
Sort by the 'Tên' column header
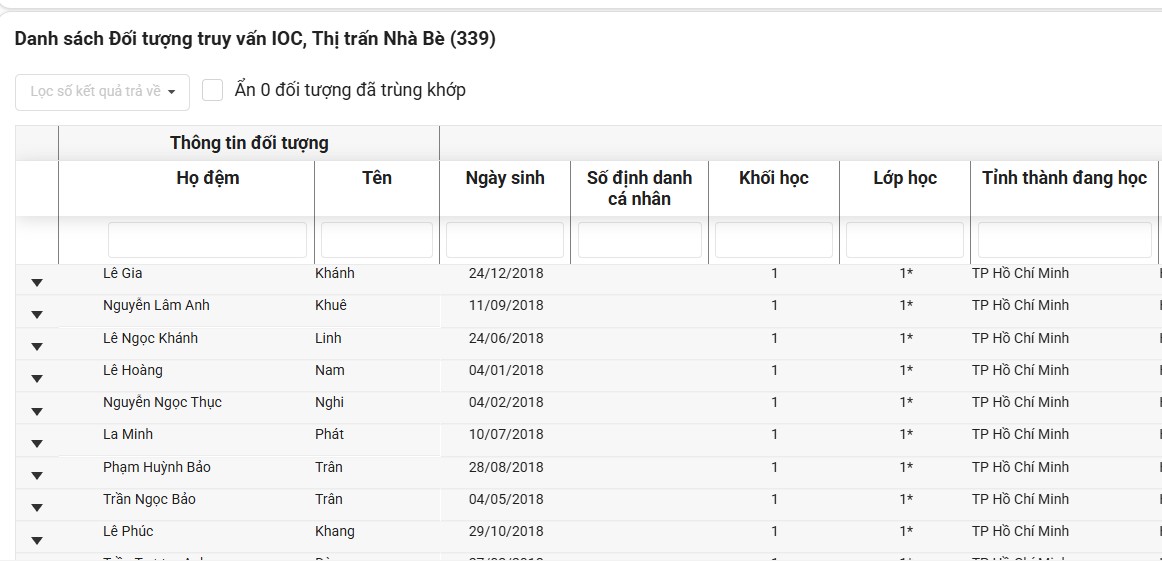pyautogui.click(x=377, y=178)
